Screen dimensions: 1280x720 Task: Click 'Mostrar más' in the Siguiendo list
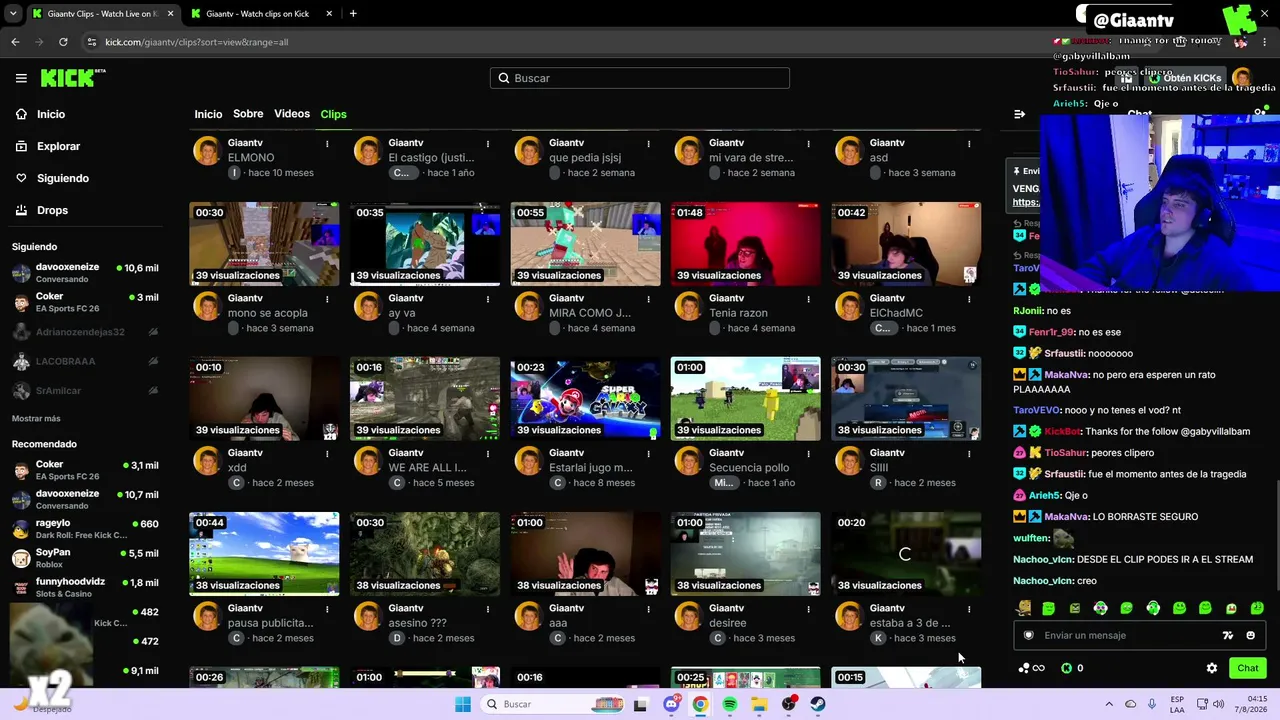pos(36,418)
